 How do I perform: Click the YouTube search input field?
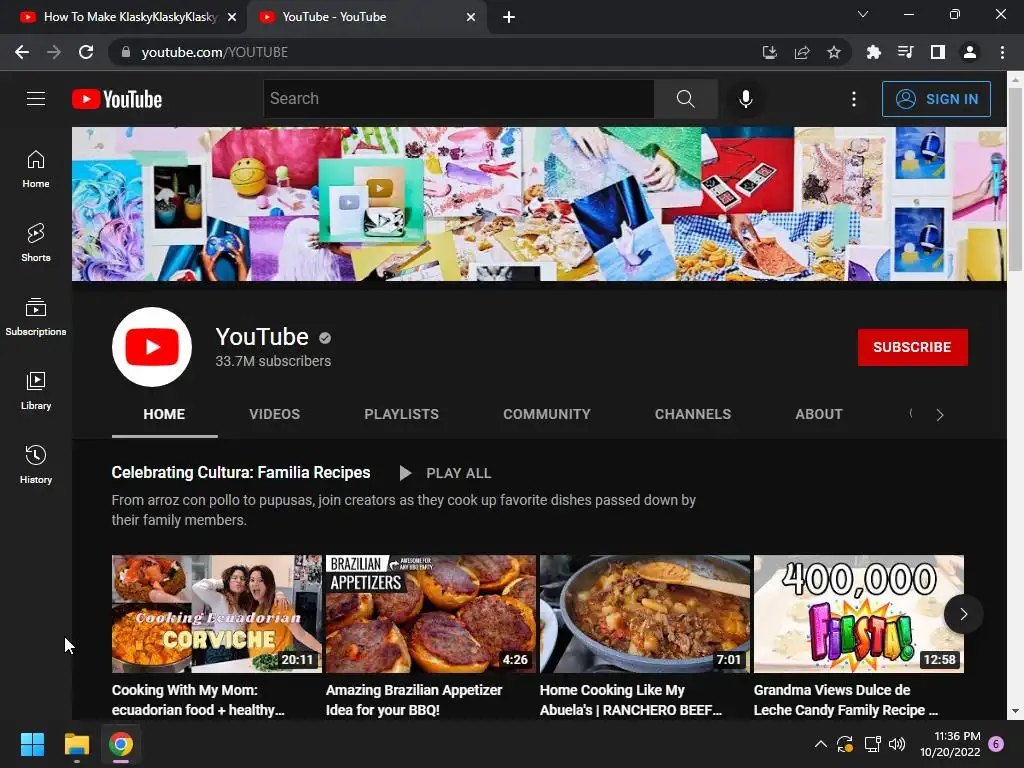[458, 99]
